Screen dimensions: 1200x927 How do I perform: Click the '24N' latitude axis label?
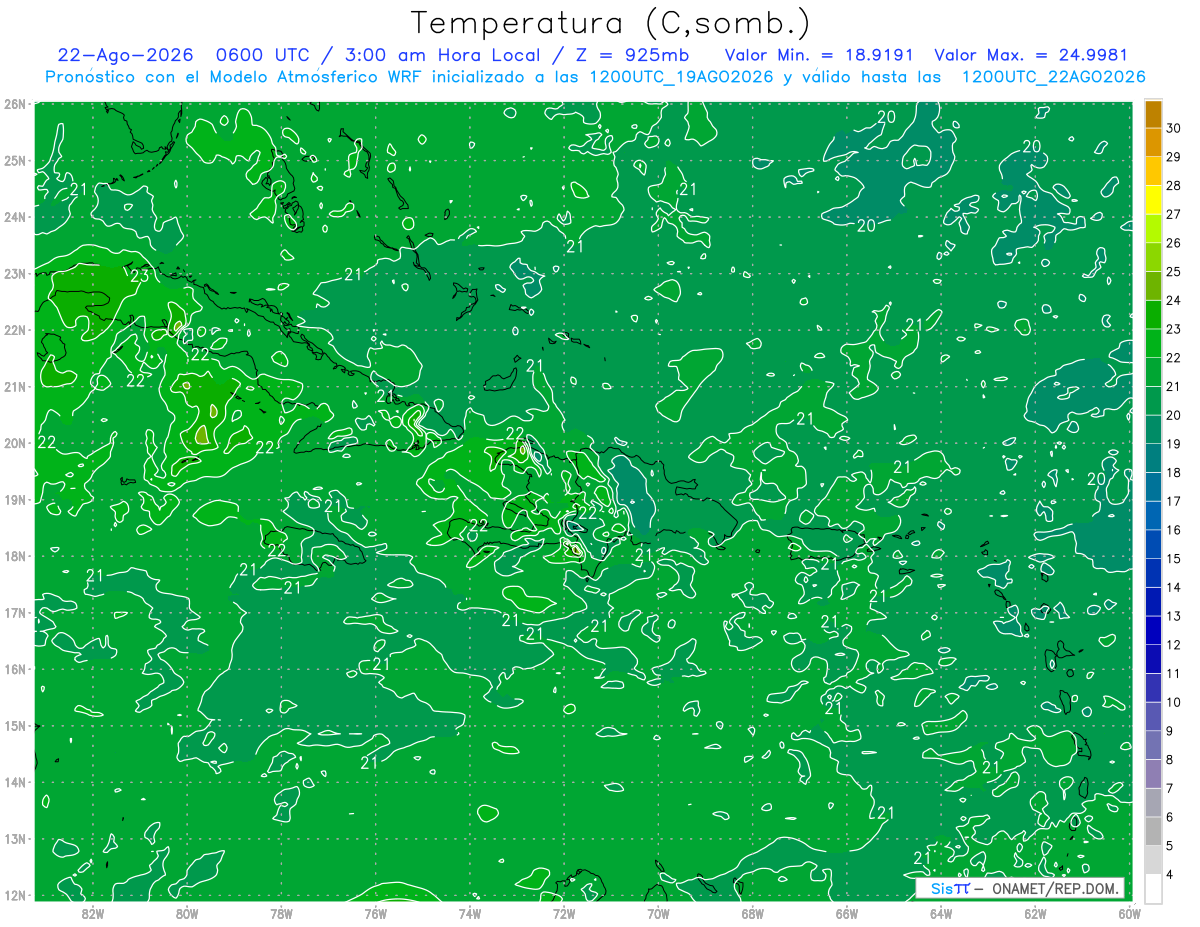pos(14,217)
